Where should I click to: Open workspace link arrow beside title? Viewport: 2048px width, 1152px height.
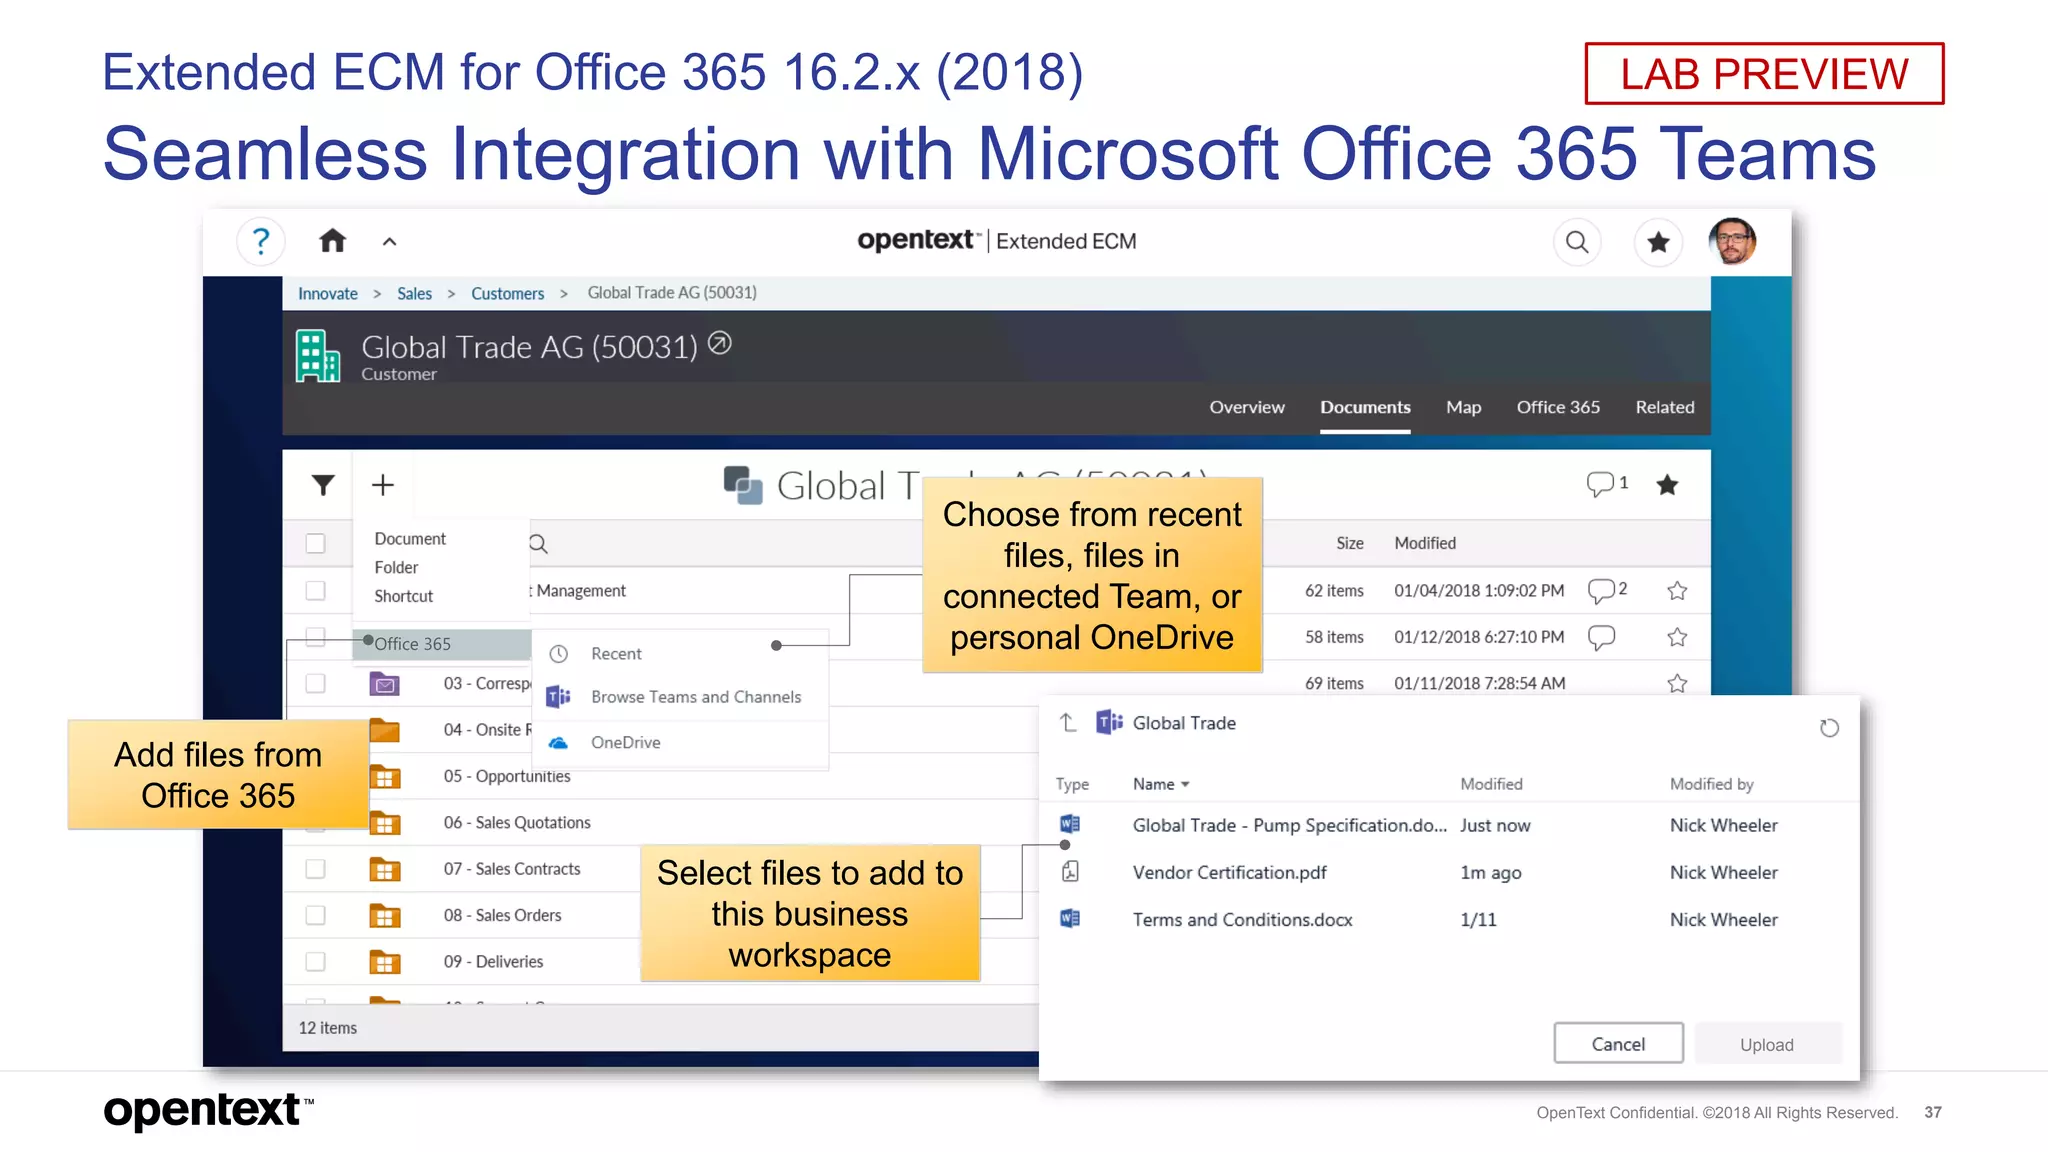click(720, 344)
